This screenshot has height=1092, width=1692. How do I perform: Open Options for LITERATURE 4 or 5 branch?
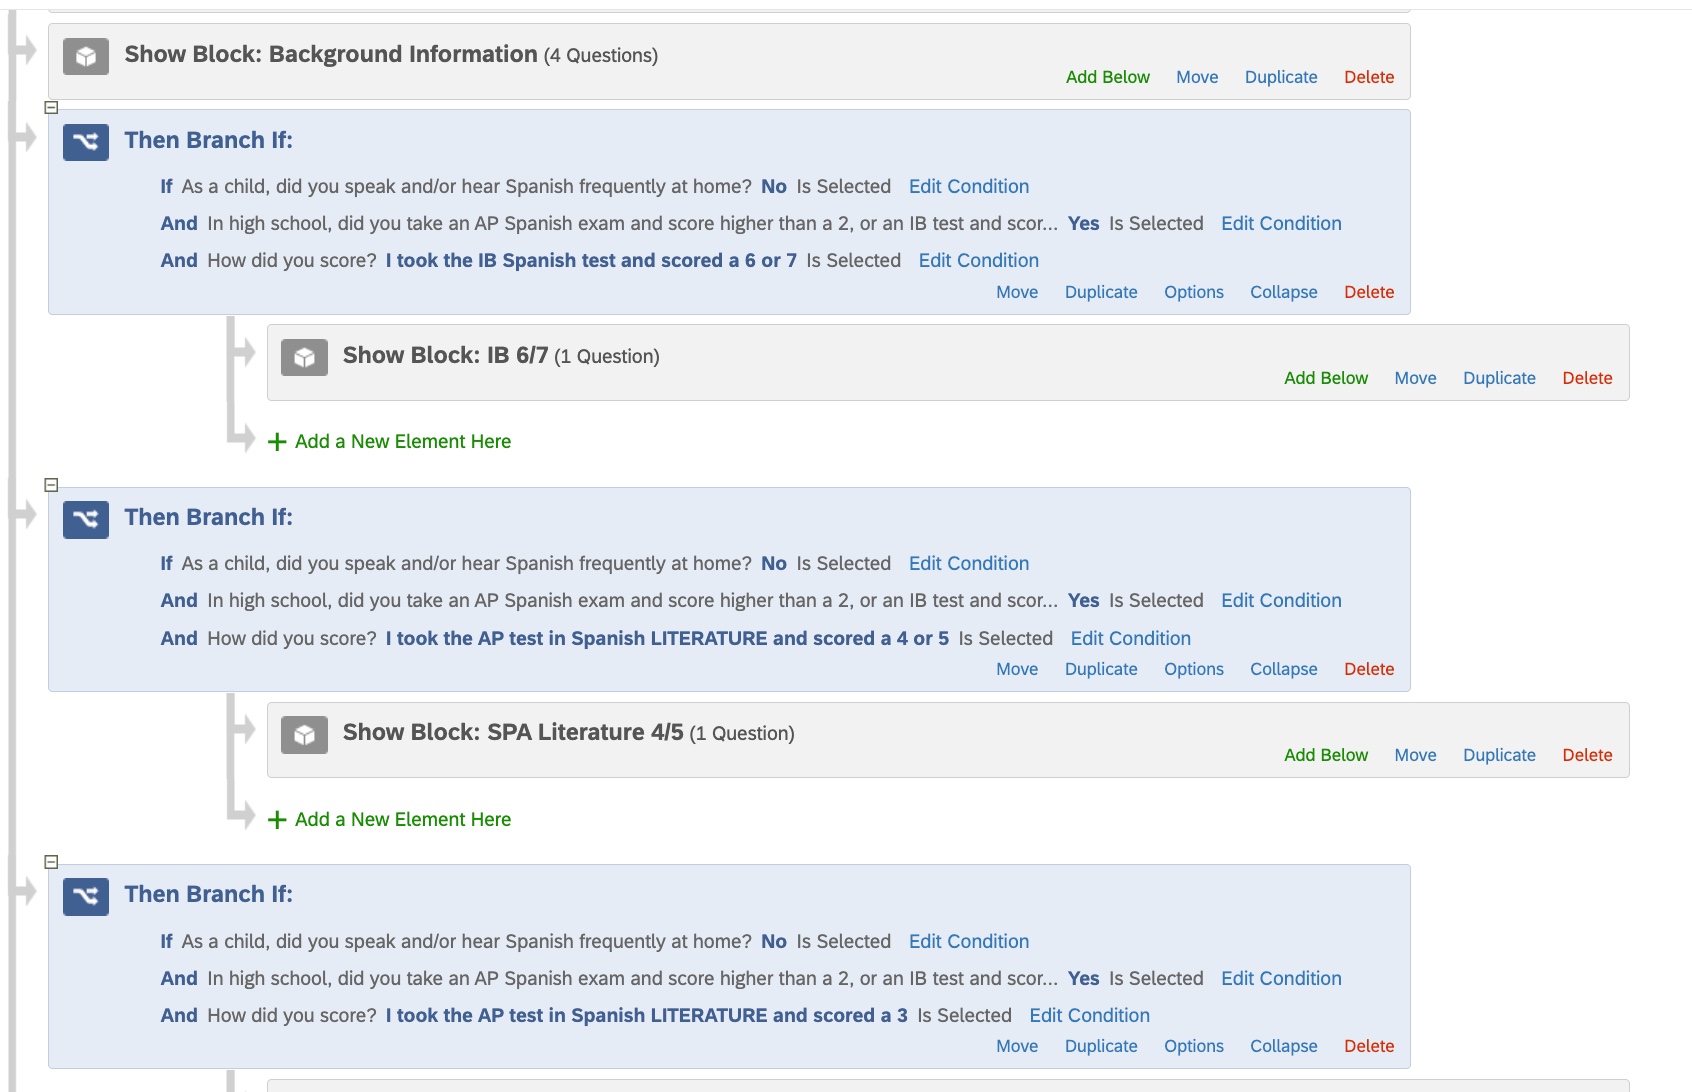1194,669
